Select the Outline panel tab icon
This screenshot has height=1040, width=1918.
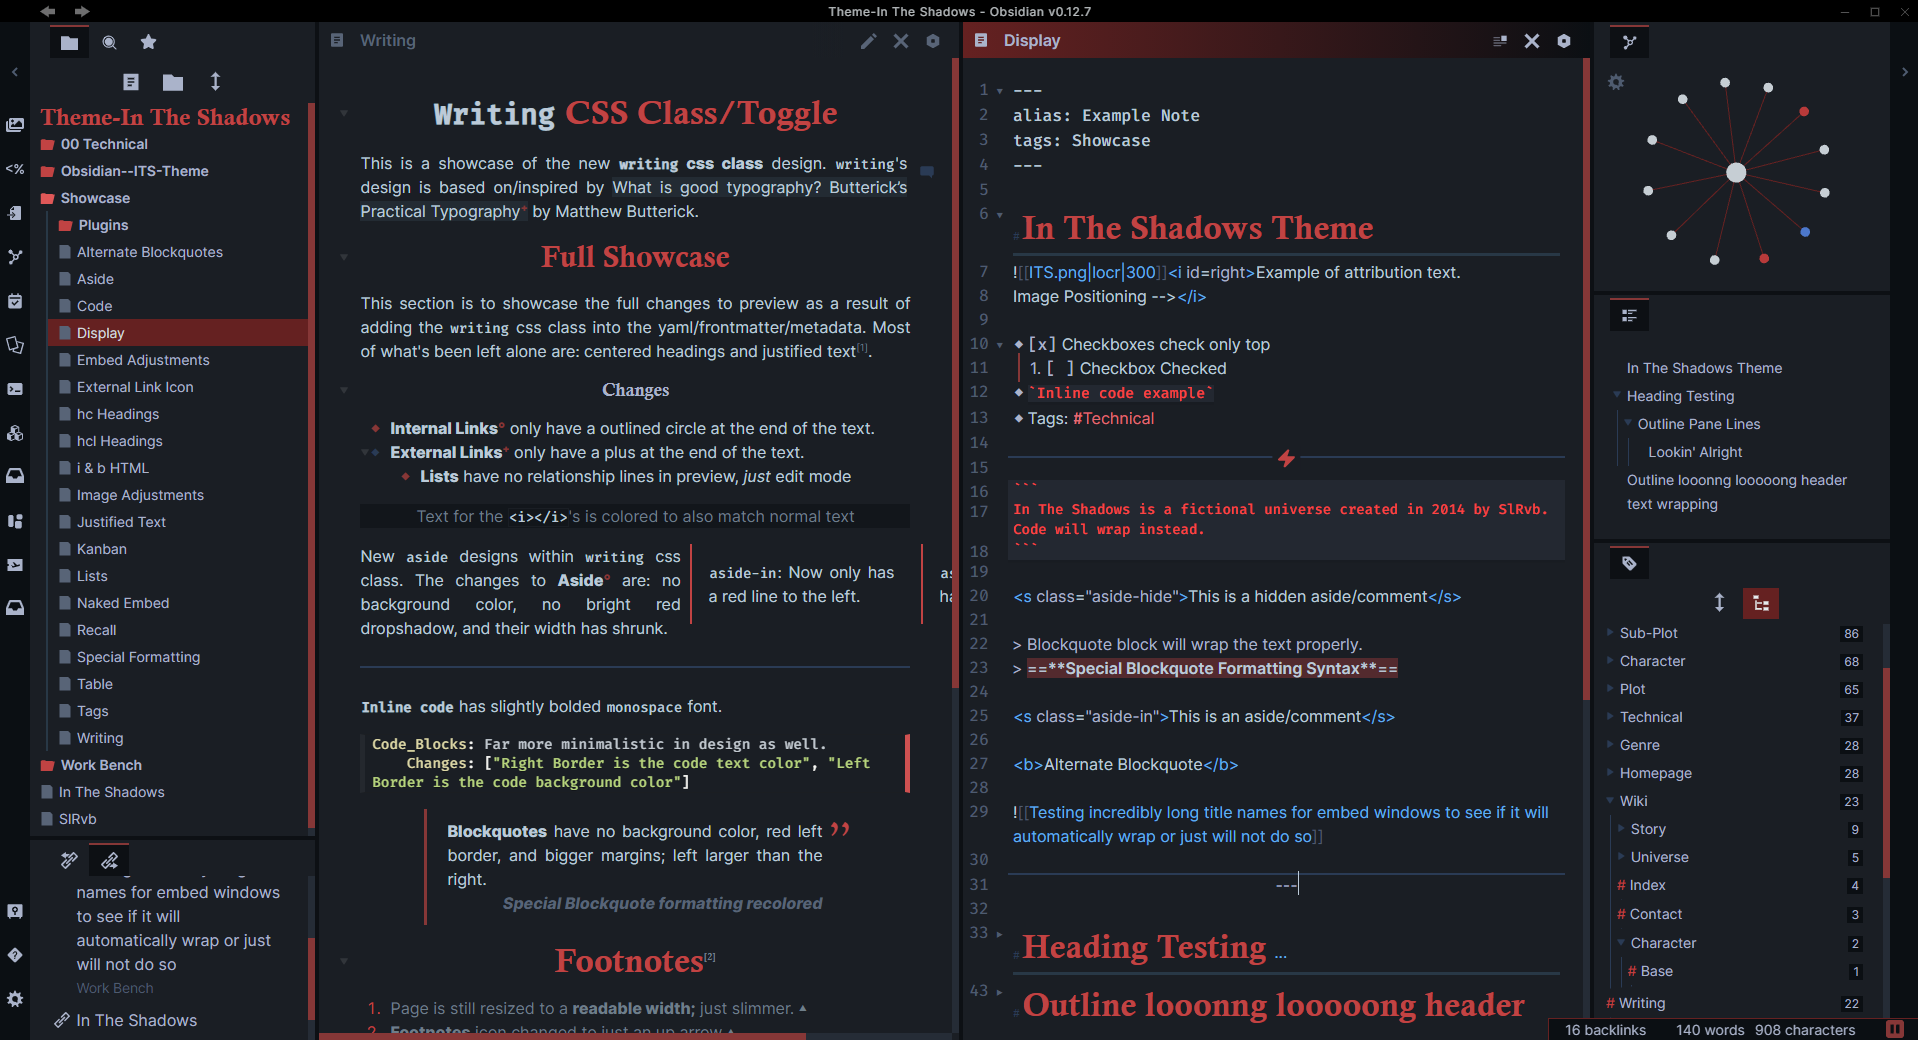pyautogui.click(x=1629, y=316)
